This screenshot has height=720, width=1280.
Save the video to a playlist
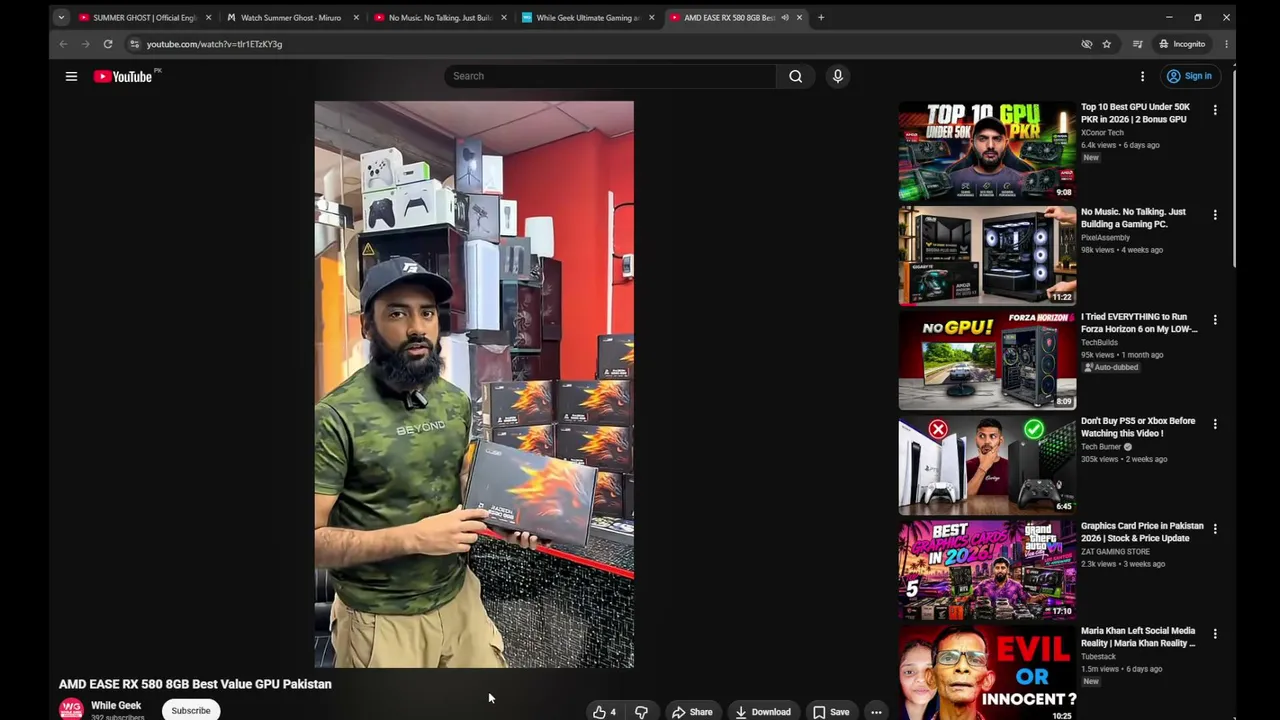(x=831, y=712)
